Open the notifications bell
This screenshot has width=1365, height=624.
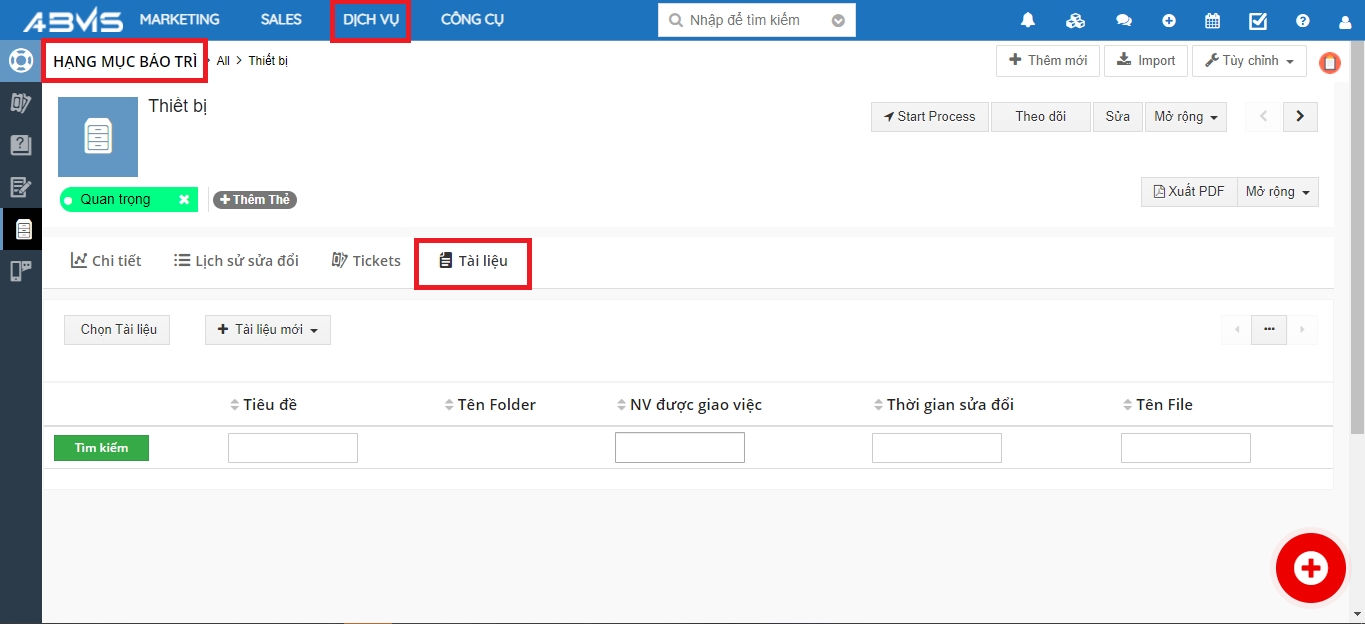(1028, 20)
